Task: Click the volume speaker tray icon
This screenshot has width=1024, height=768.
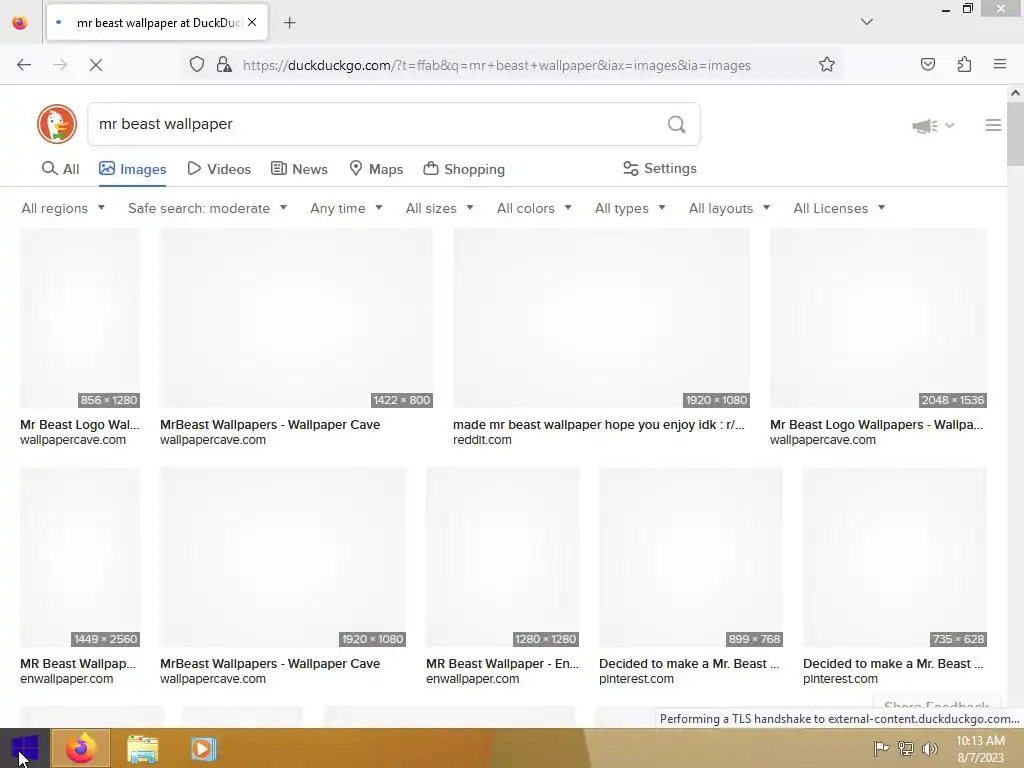Action: point(929,748)
